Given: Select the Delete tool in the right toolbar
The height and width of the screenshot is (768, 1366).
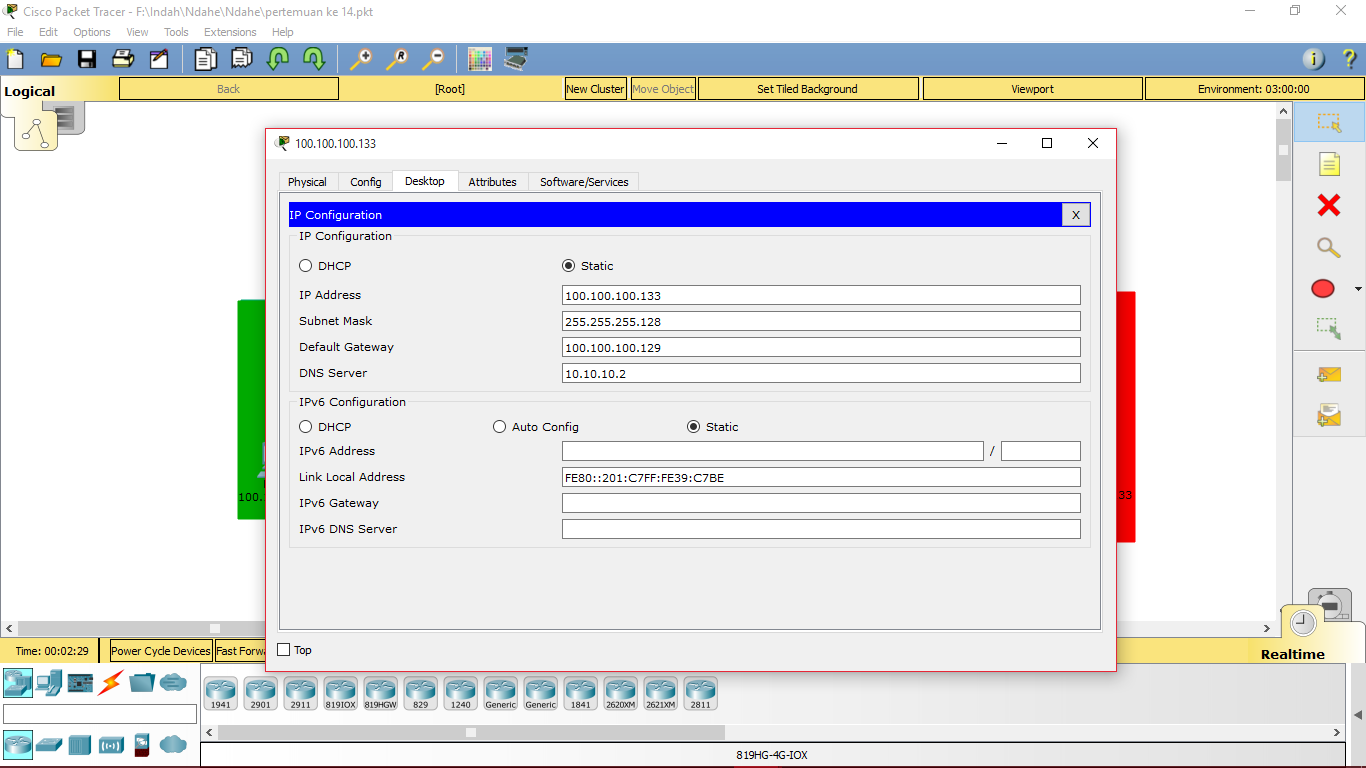Looking at the screenshot, I should [1329, 205].
